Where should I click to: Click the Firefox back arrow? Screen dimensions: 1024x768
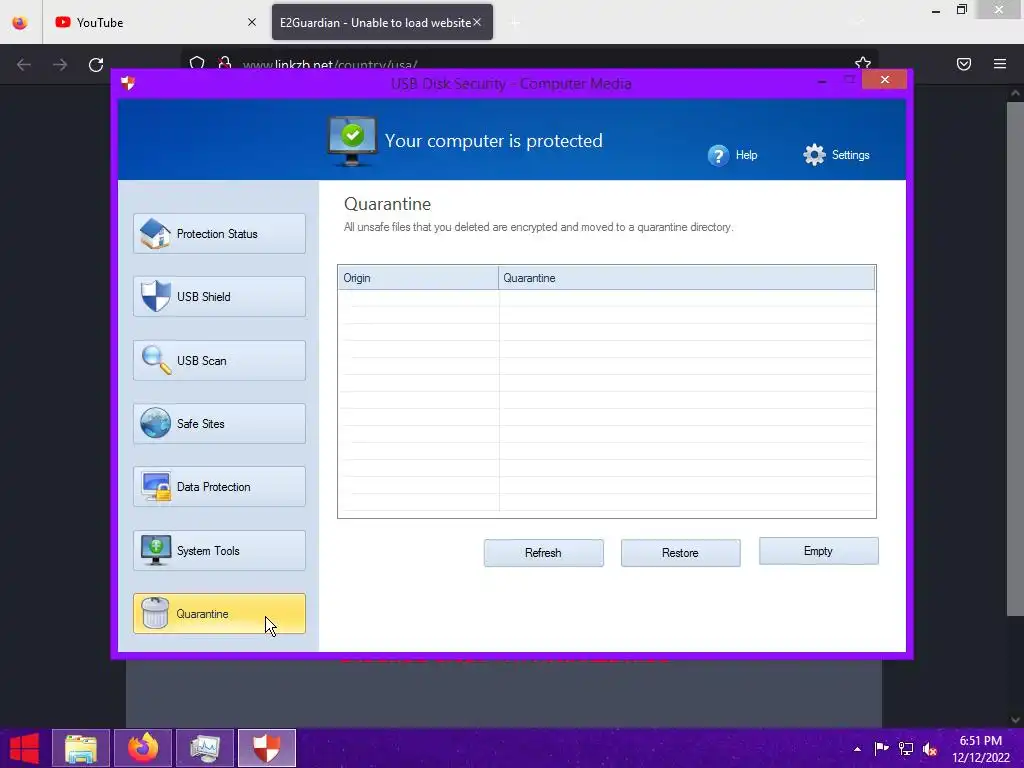[x=24, y=64]
